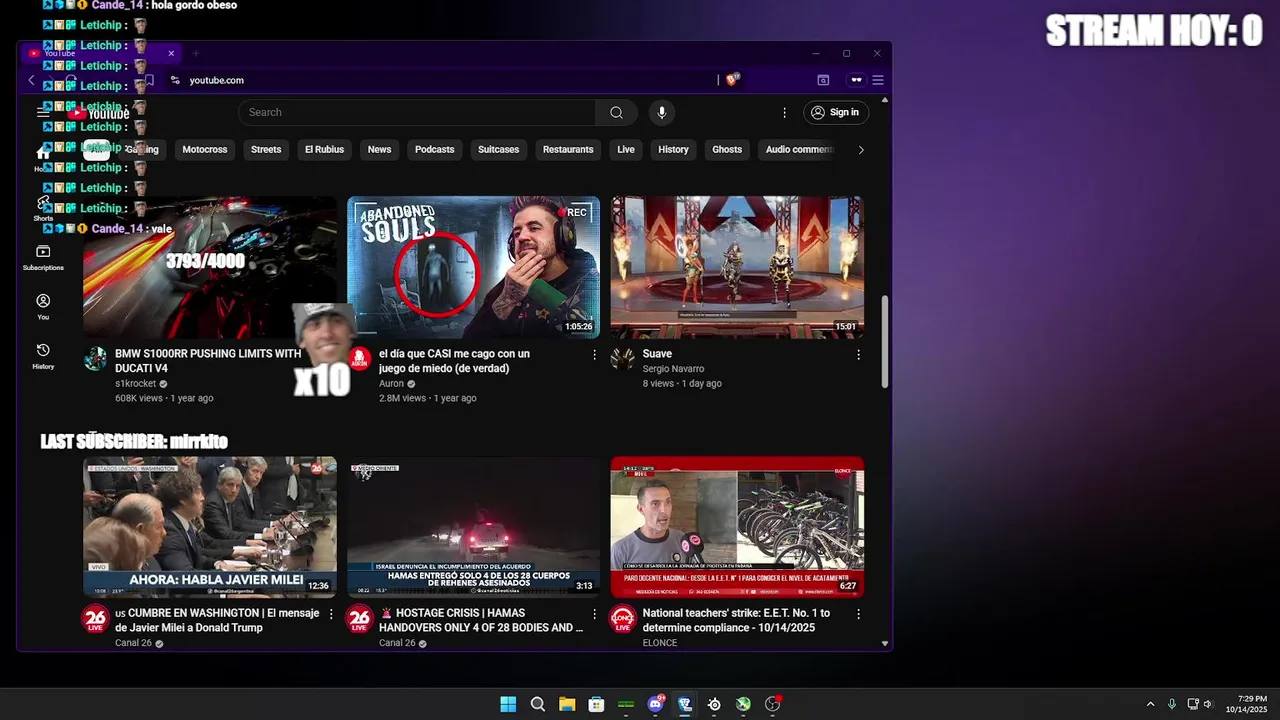This screenshot has width=1280, height=720.
Task: Click the Brave Leo glasses icon
Action: point(856,80)
